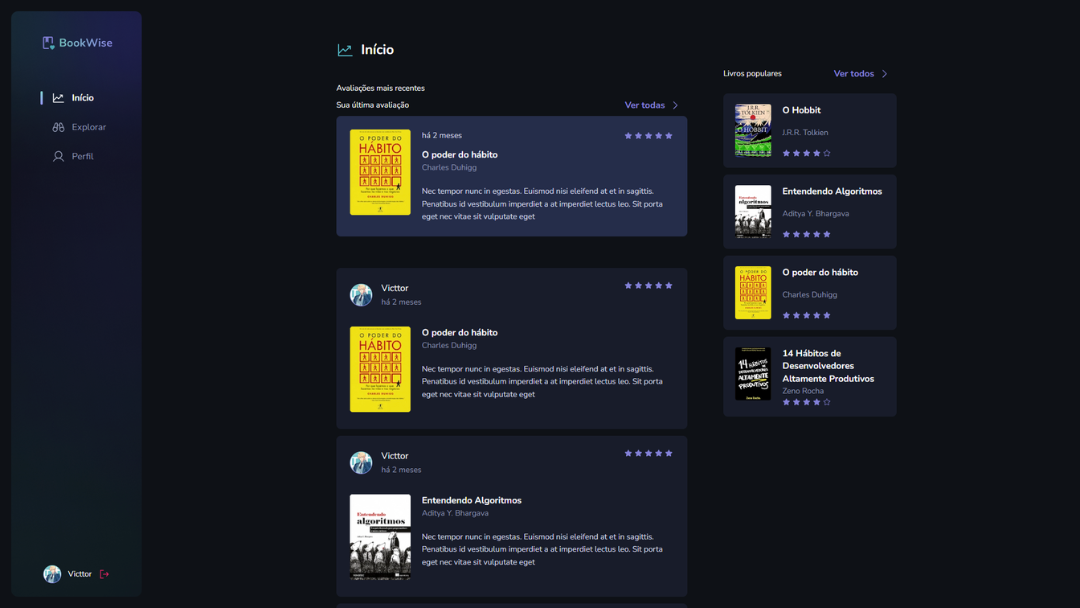Click Victtor's avatar in the Entendendo Algoritmos review

[x=361, y=463]
